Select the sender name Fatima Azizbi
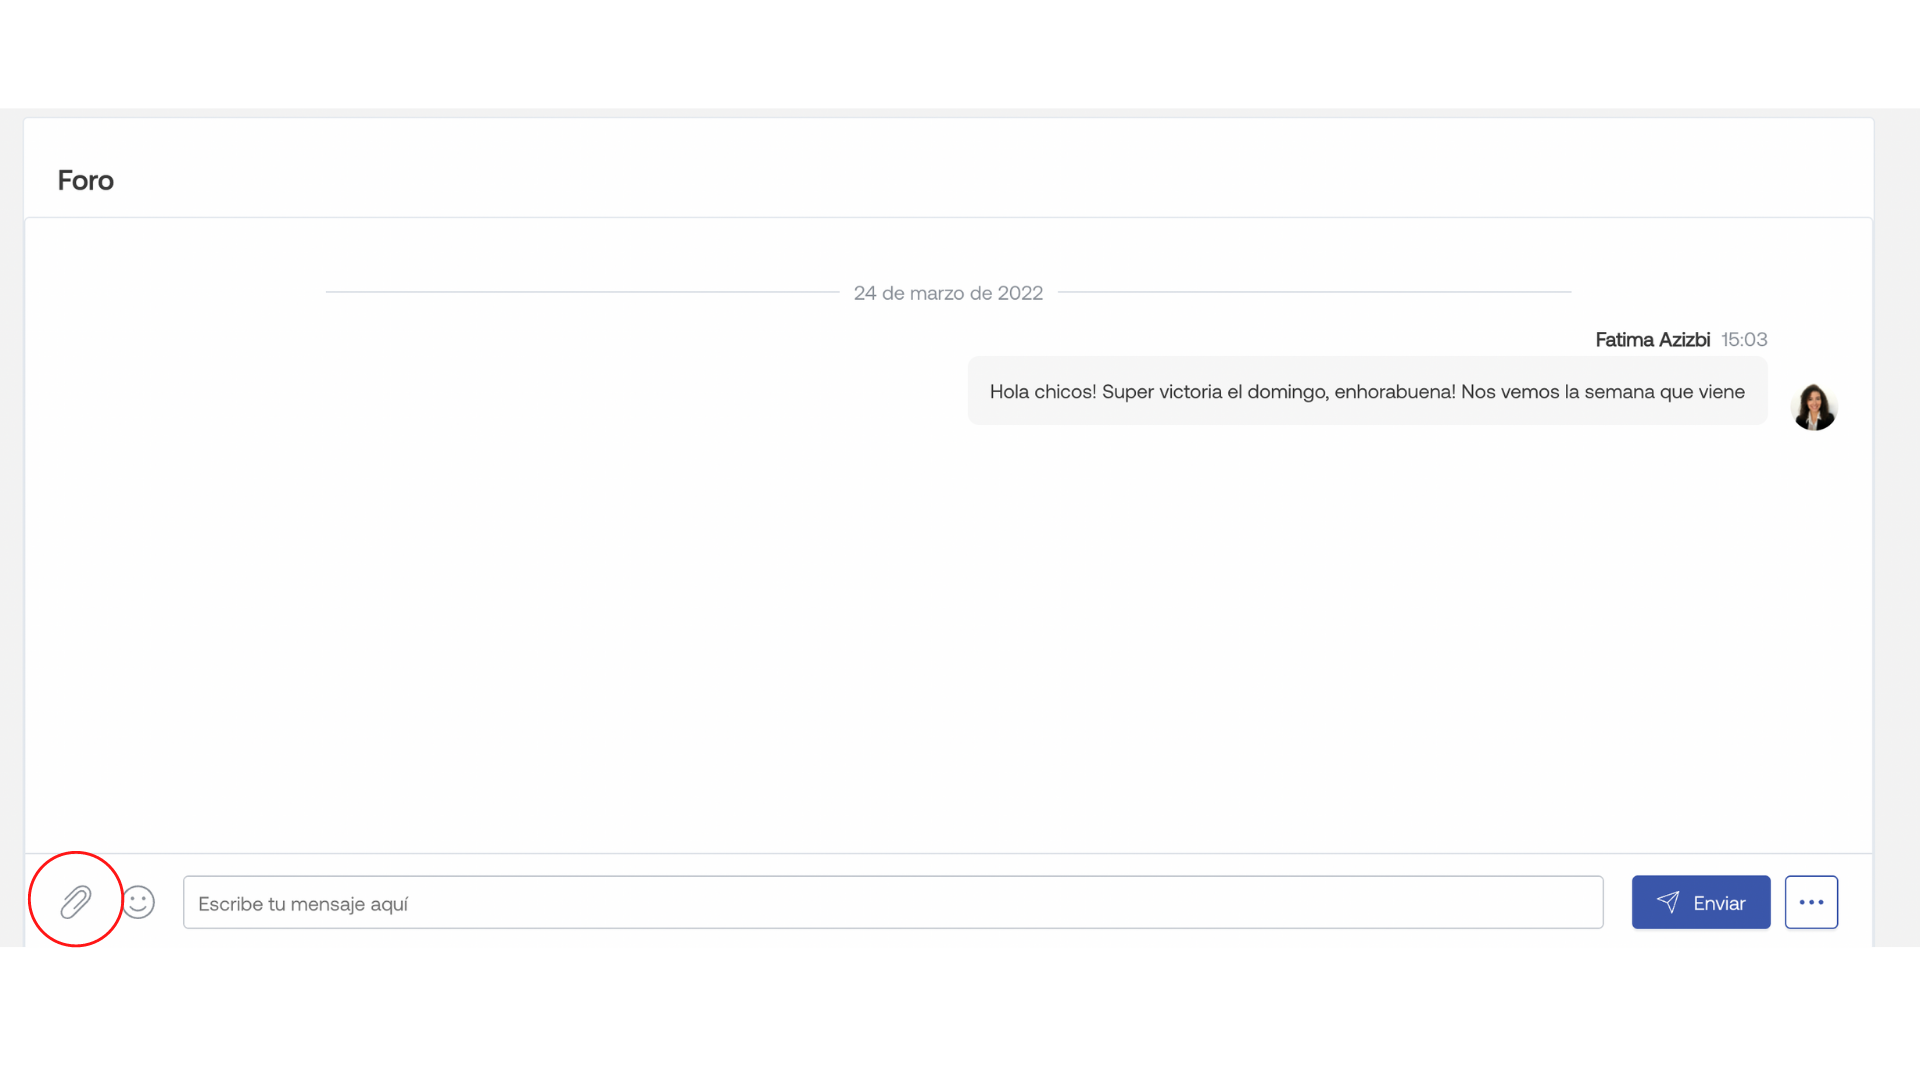This screenshot has height=1080, width=1920. click(x=1652, y=340)
